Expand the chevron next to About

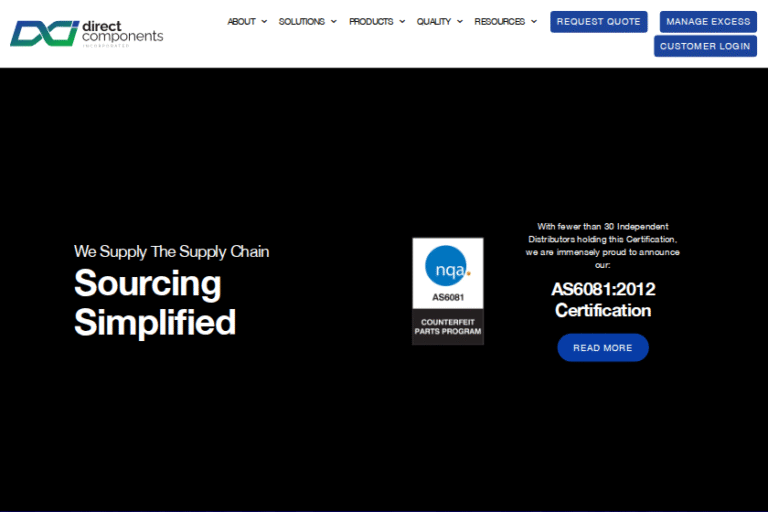(x=264, y=21)
